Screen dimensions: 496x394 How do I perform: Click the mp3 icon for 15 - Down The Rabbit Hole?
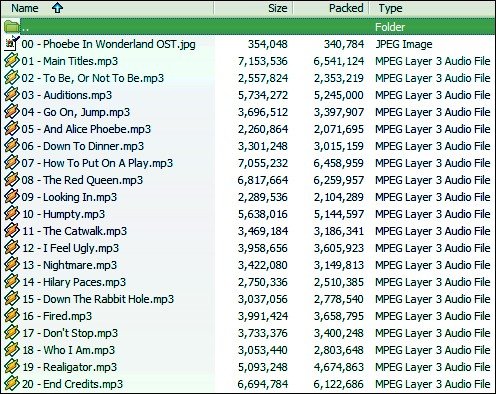[x=11, y=299]
